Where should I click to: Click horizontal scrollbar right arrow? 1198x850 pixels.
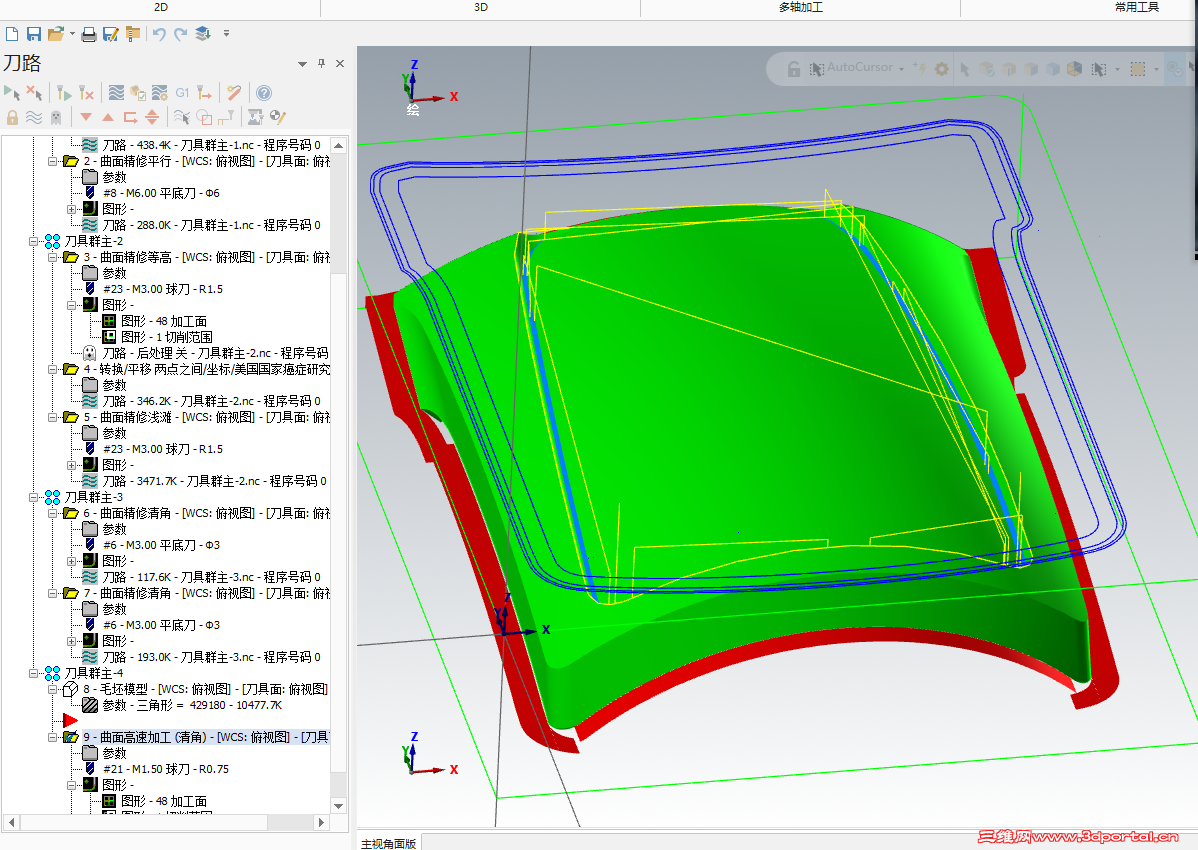(322, 823)
